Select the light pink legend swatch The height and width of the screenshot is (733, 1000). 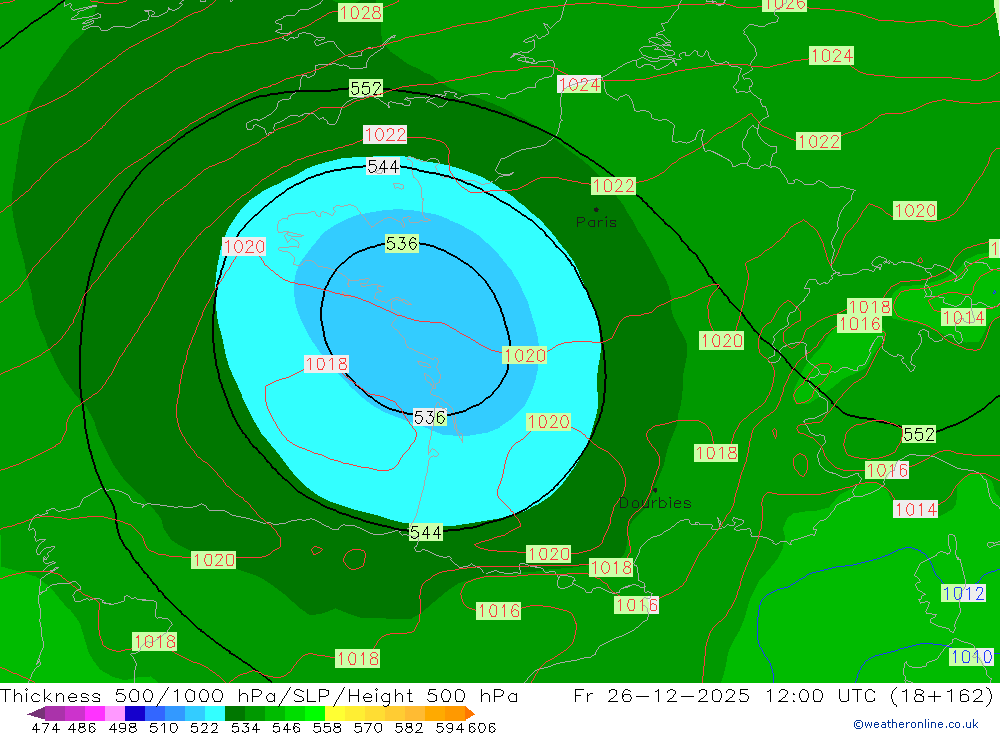pyautogui.click(x=115, y=713)
